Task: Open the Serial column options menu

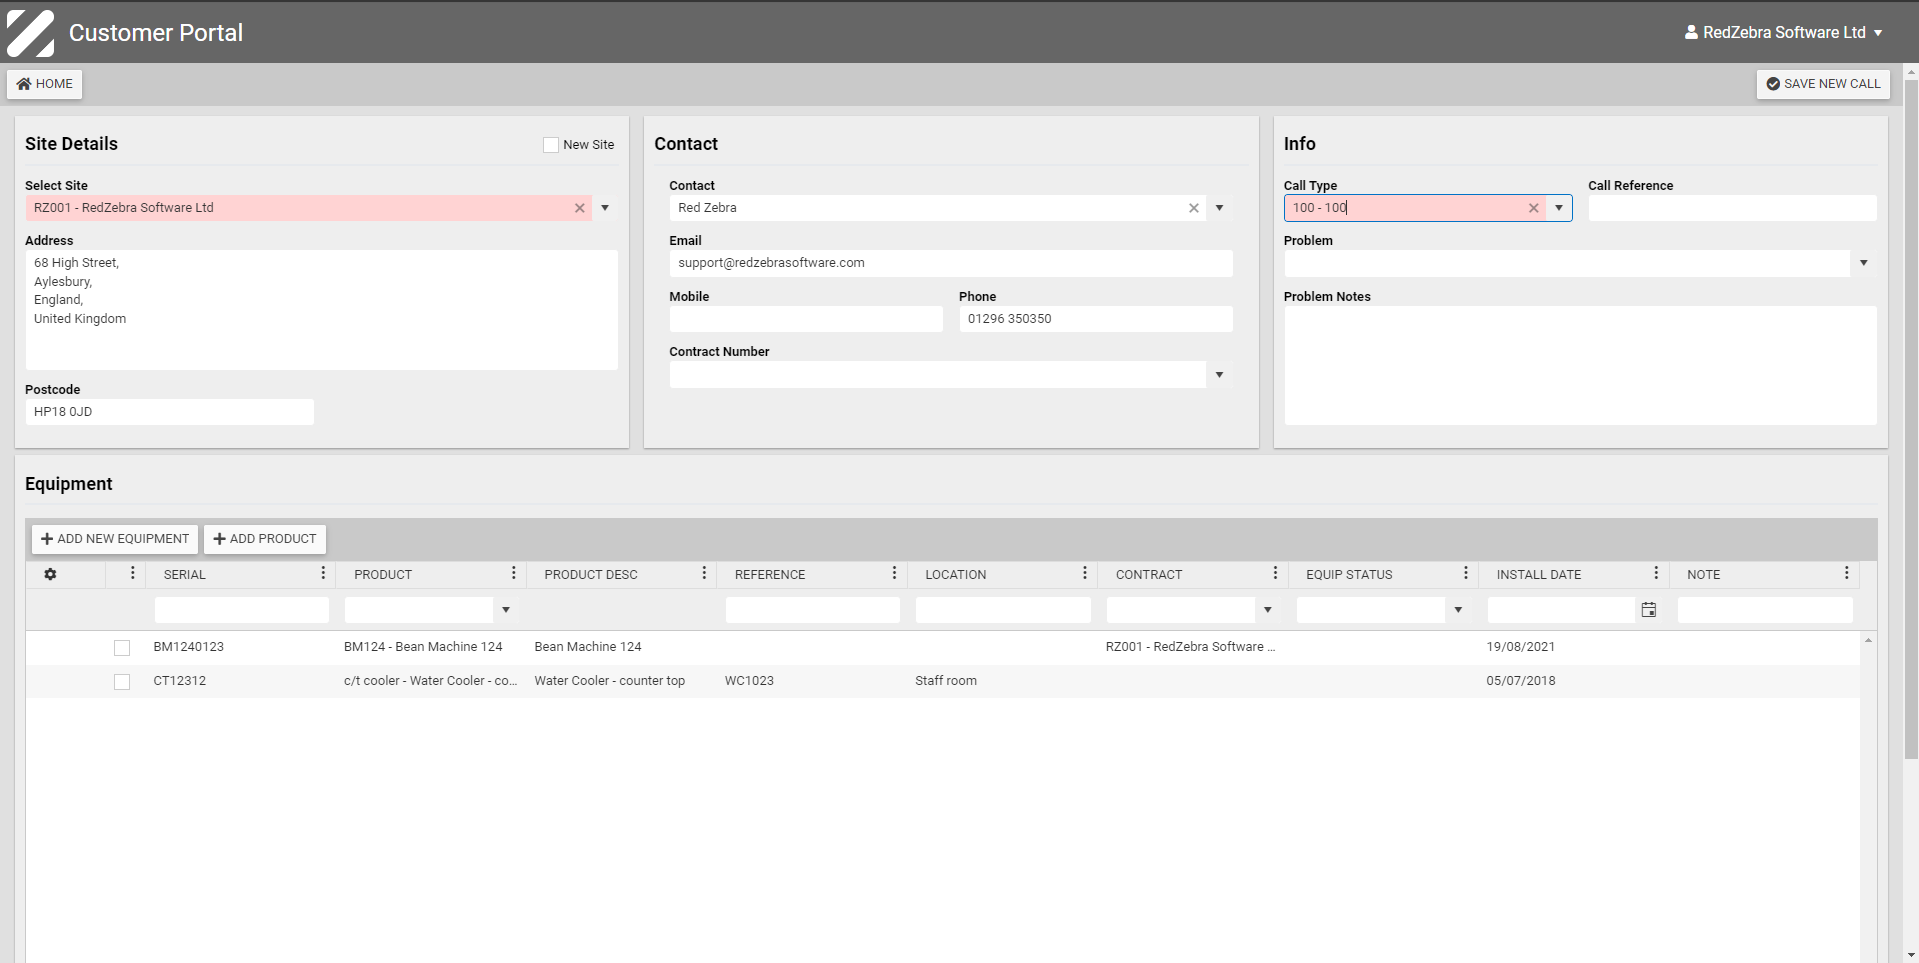Action: [x=323, y=573]
